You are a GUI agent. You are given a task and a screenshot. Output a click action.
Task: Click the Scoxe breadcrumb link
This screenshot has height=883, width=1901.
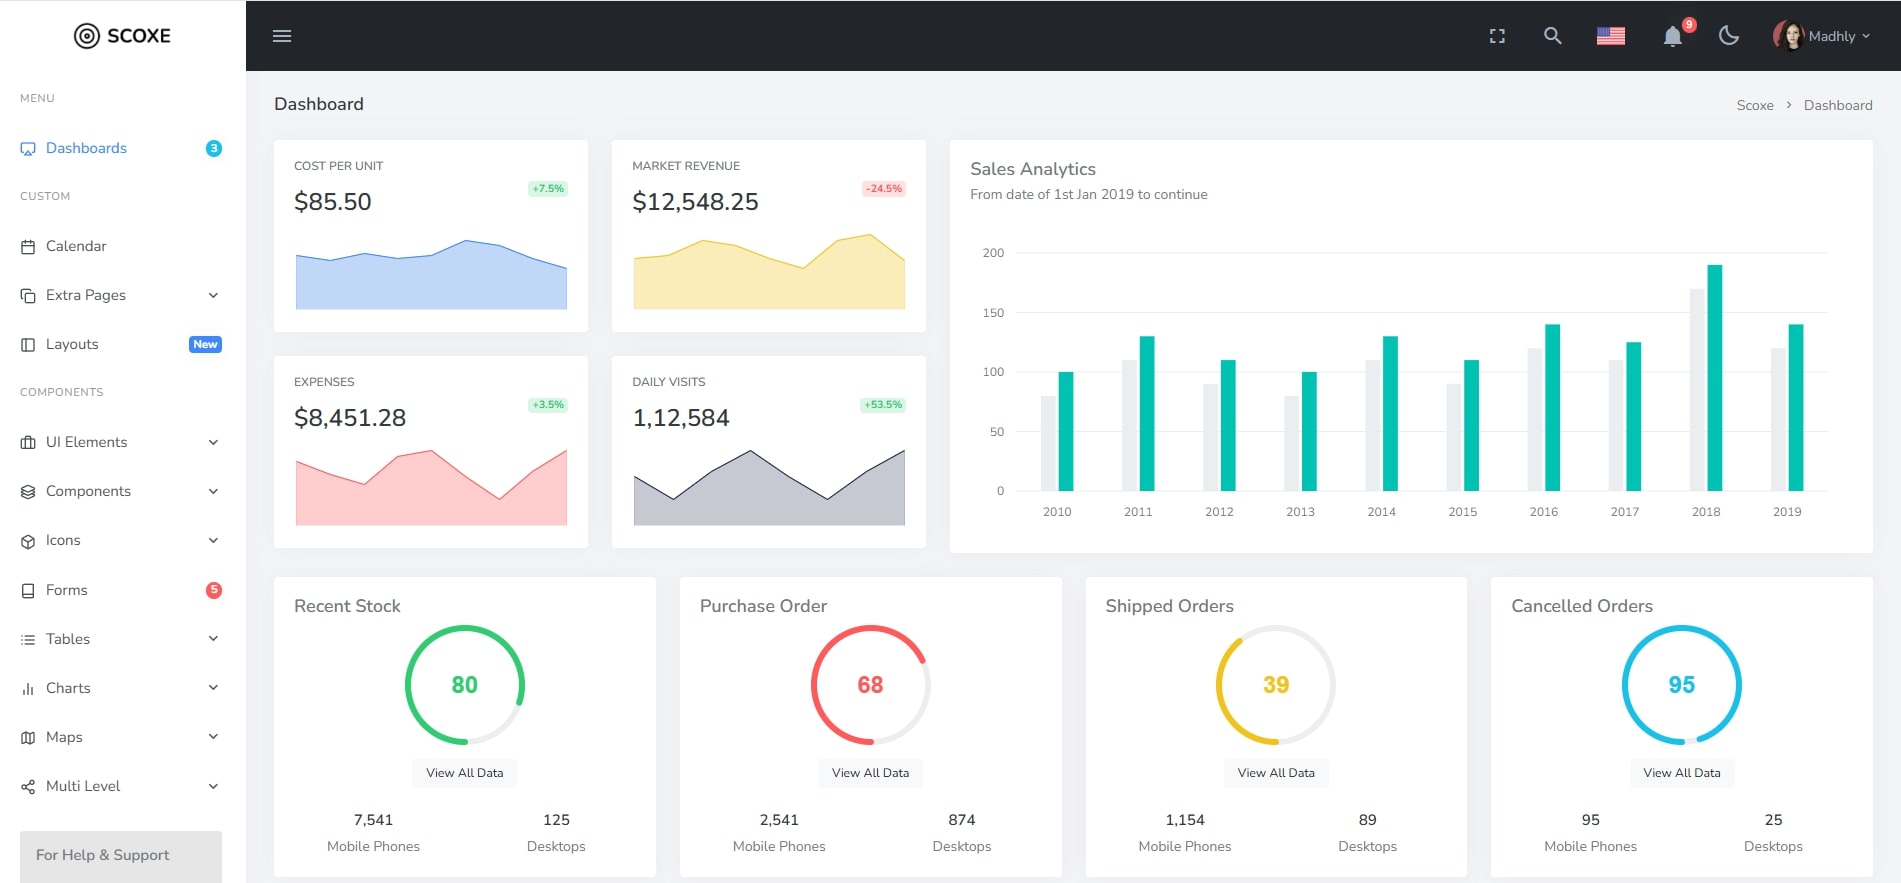(1754, 105)
